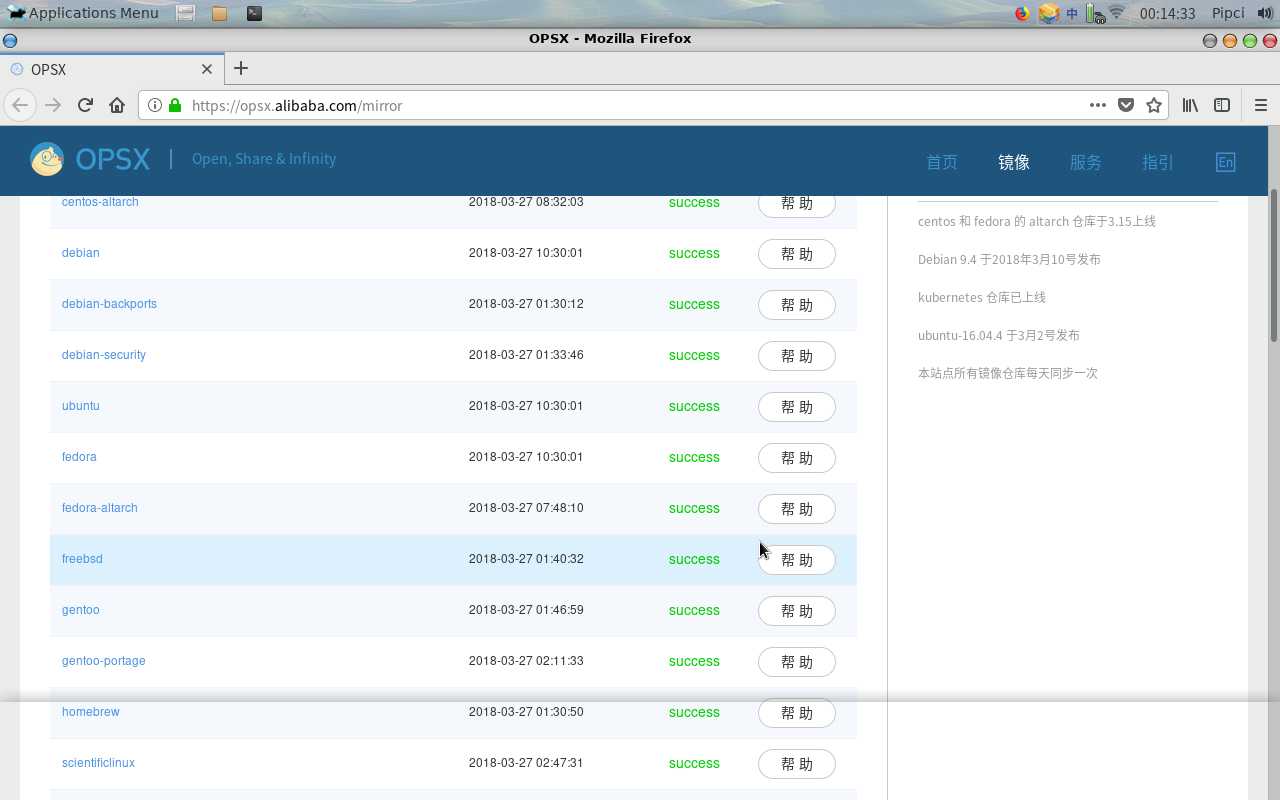
Task: Save the page to Pocket
Action: coord(1125,105)
